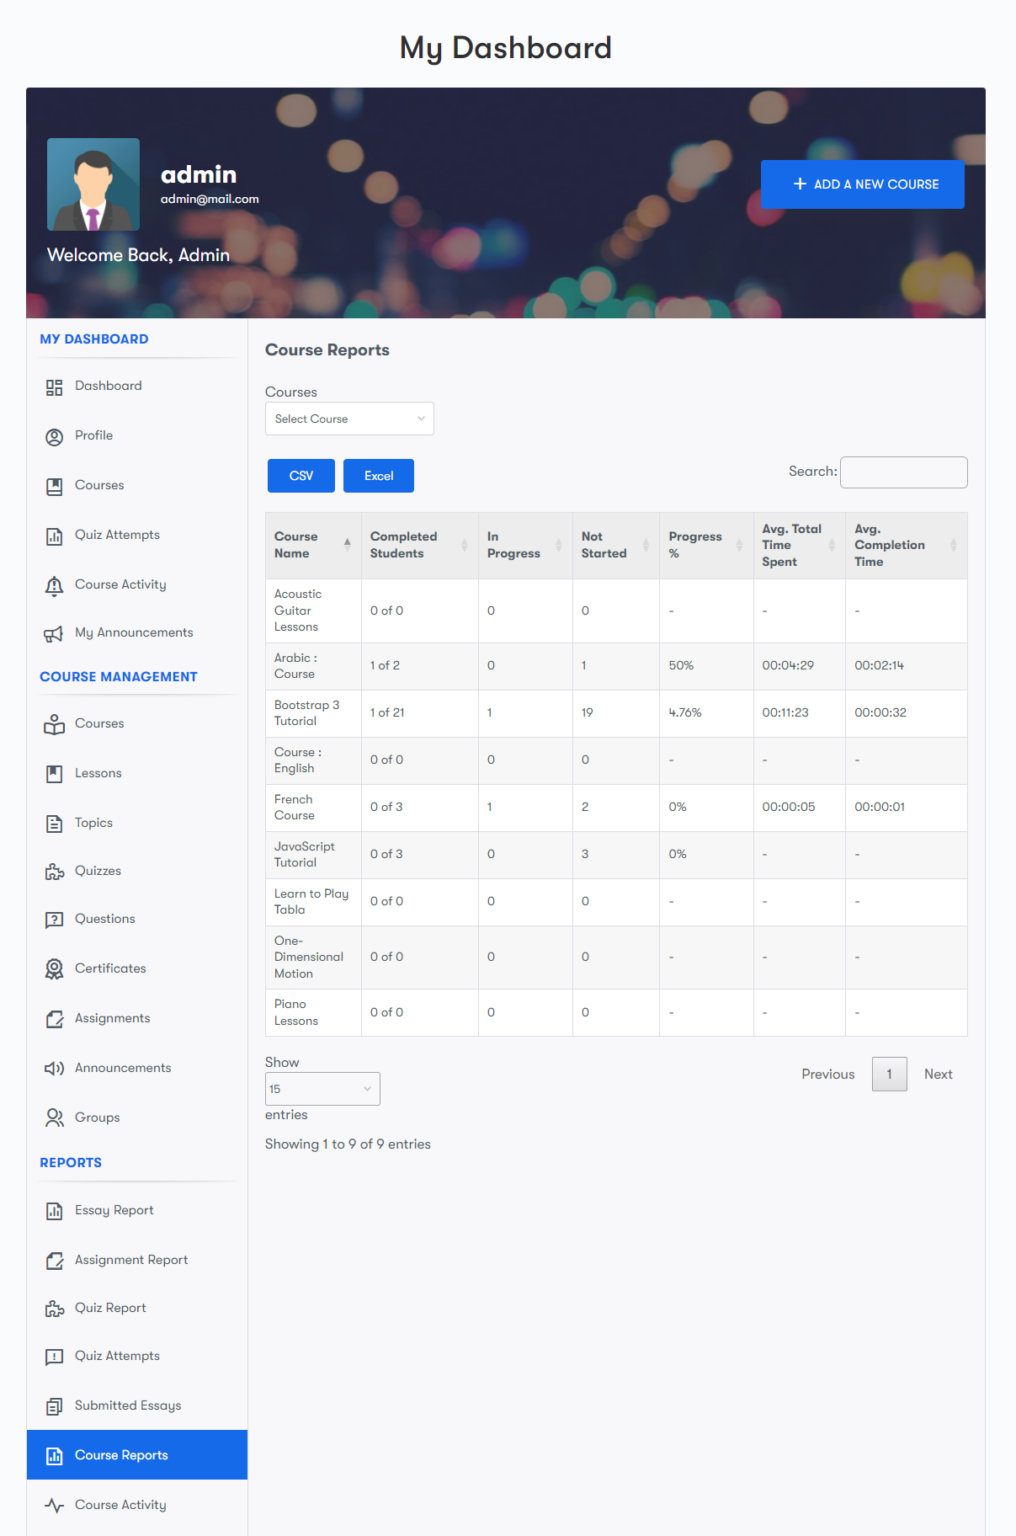Click inside the Search field

click(902, 472)
